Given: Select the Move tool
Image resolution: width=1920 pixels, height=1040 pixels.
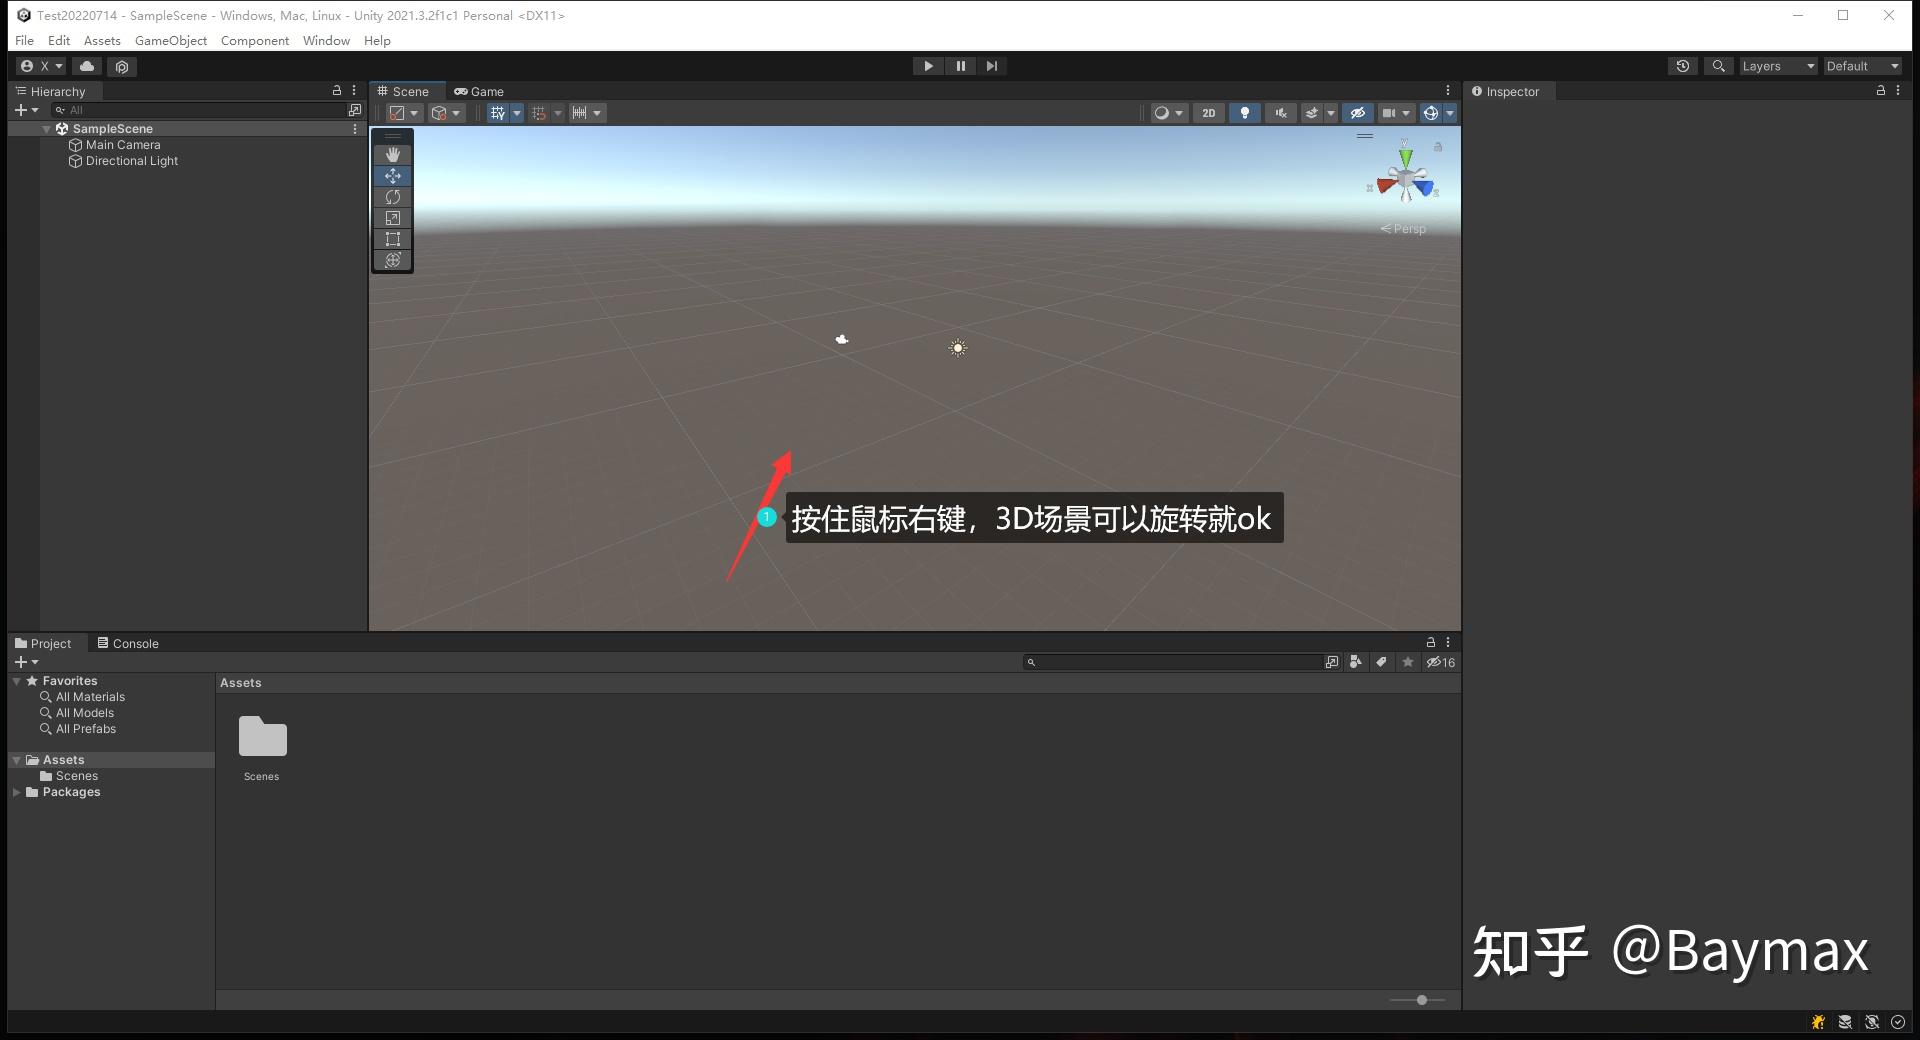Looking at the screenshot, I should 392,176.
